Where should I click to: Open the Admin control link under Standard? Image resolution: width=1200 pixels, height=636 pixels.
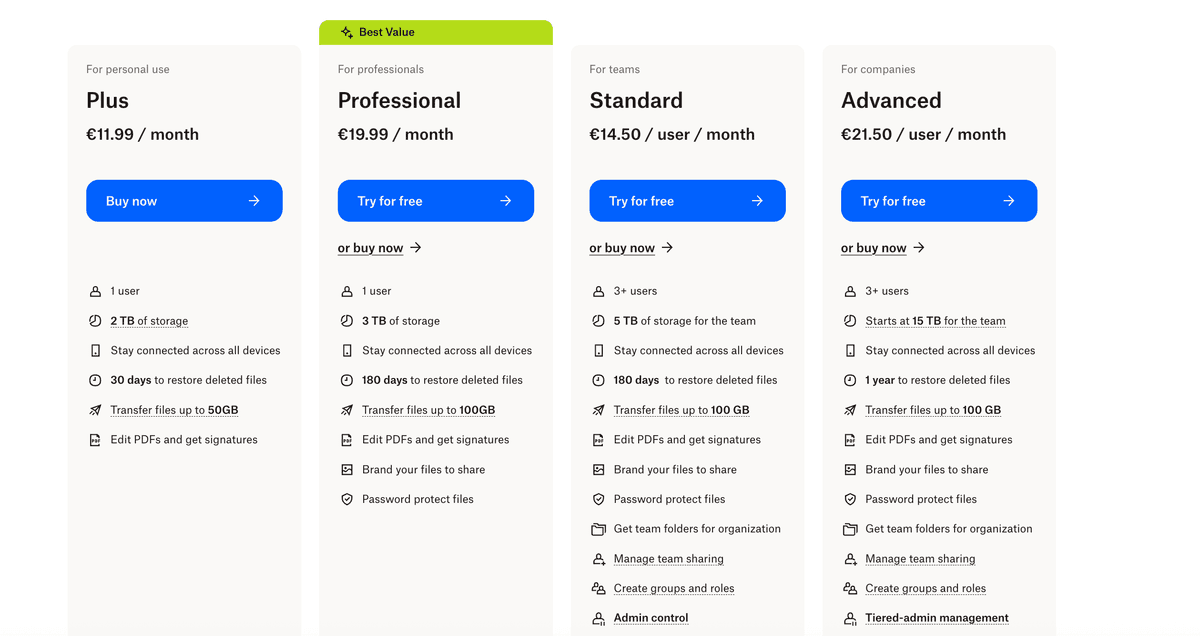coord(651,618)
